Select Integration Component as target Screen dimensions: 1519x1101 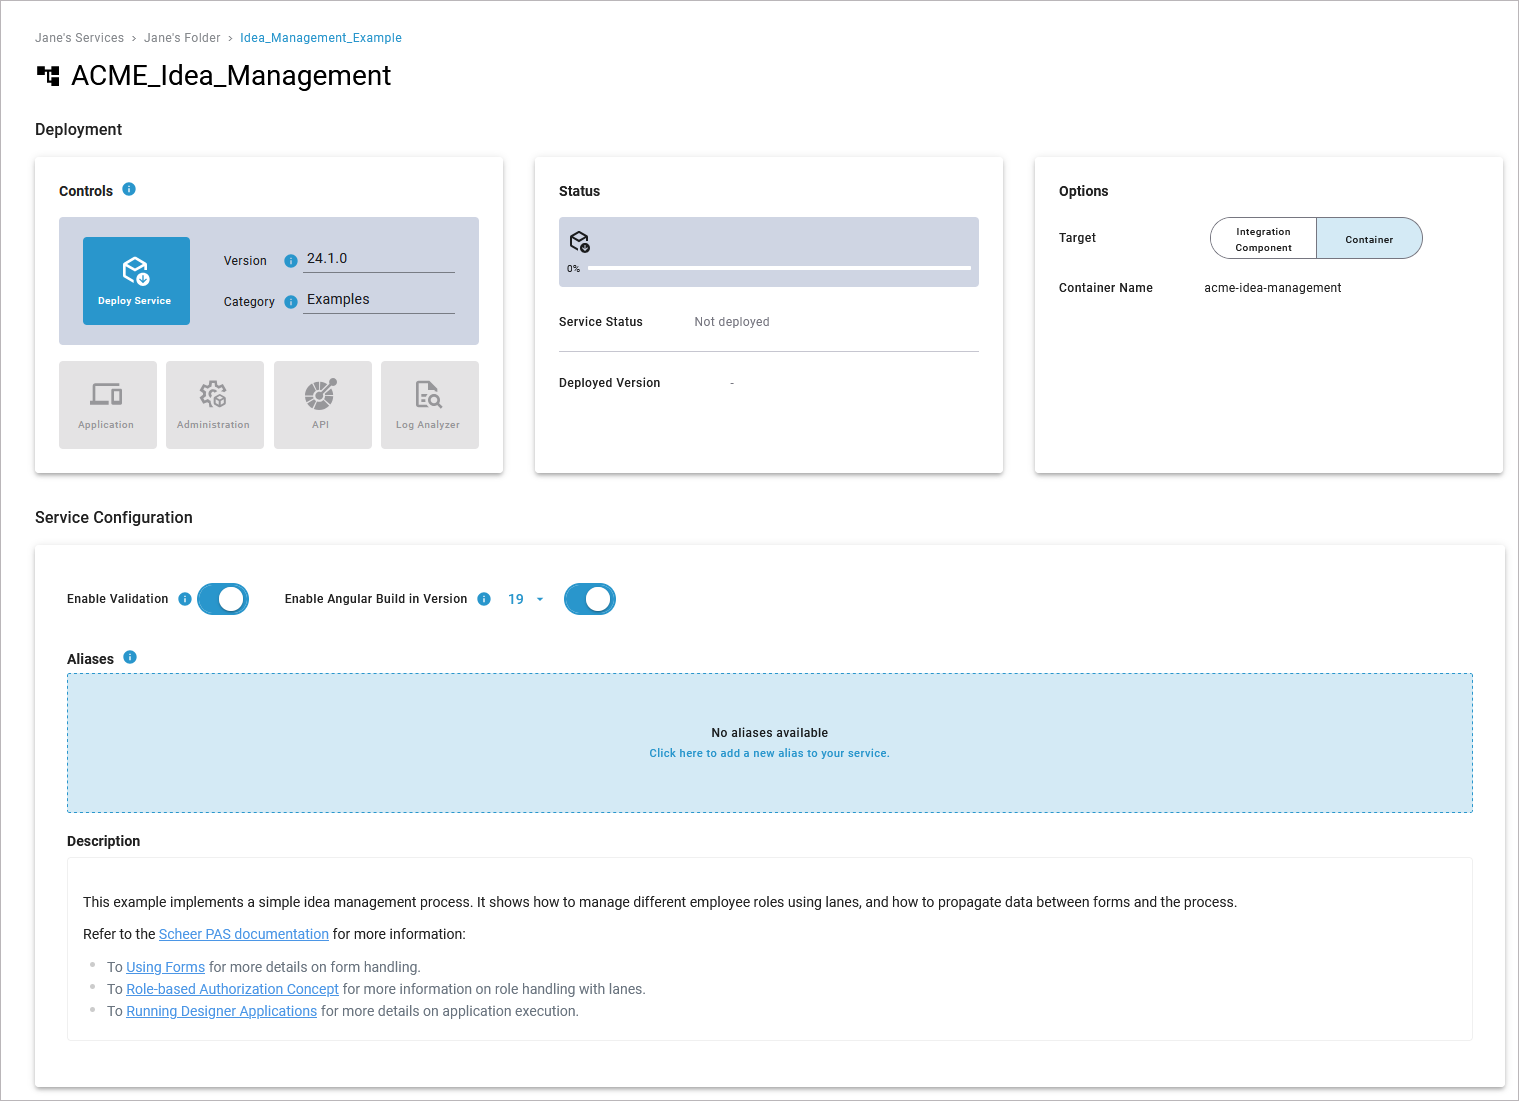[1263, 239]
